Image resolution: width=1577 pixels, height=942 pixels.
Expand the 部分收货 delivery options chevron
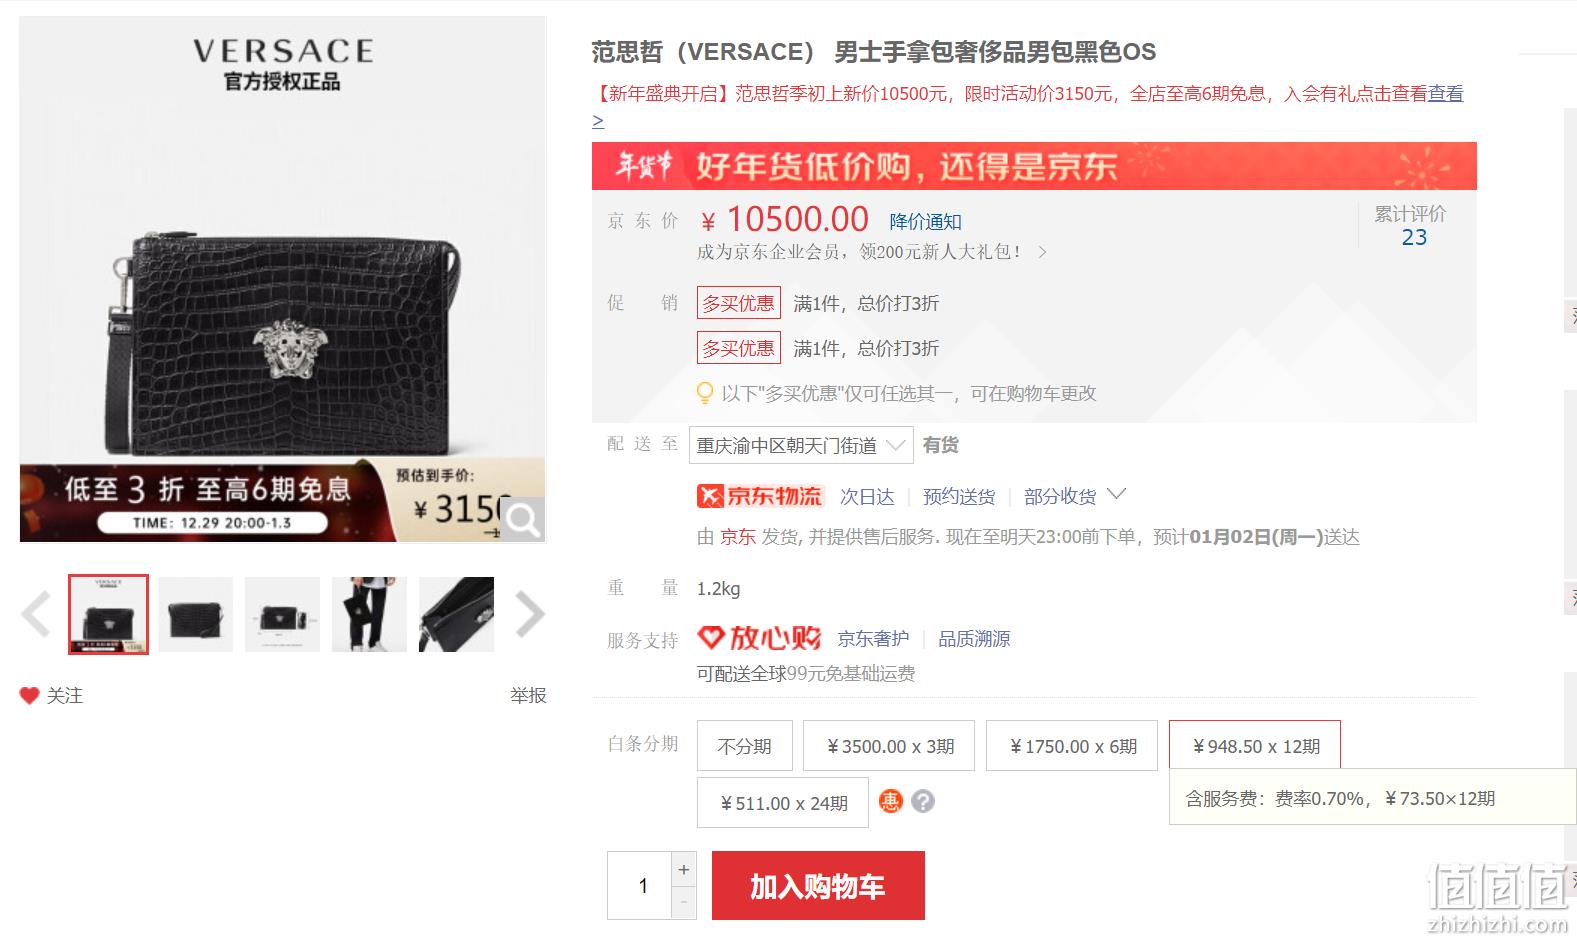1117,495
